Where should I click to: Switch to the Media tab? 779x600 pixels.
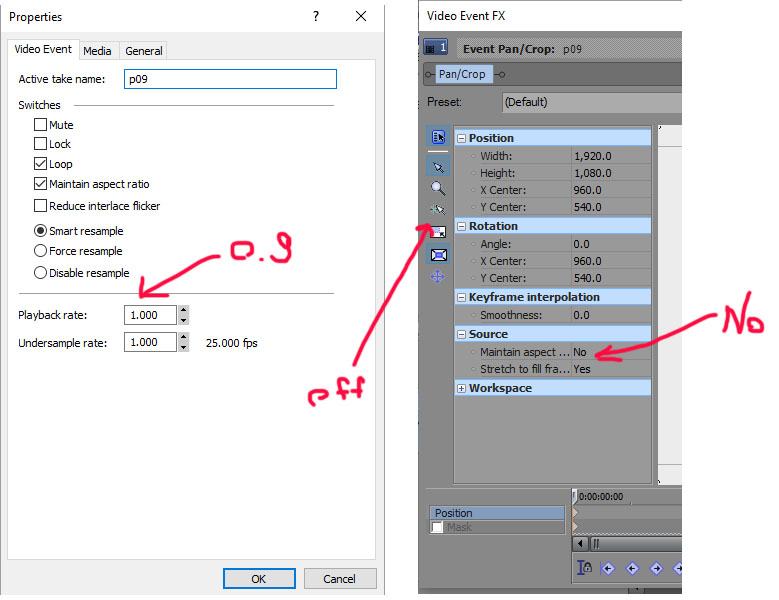point(97,51)
